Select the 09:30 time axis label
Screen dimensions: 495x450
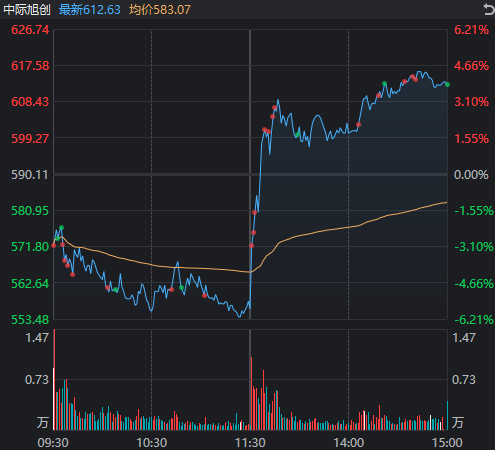(53, 443)
